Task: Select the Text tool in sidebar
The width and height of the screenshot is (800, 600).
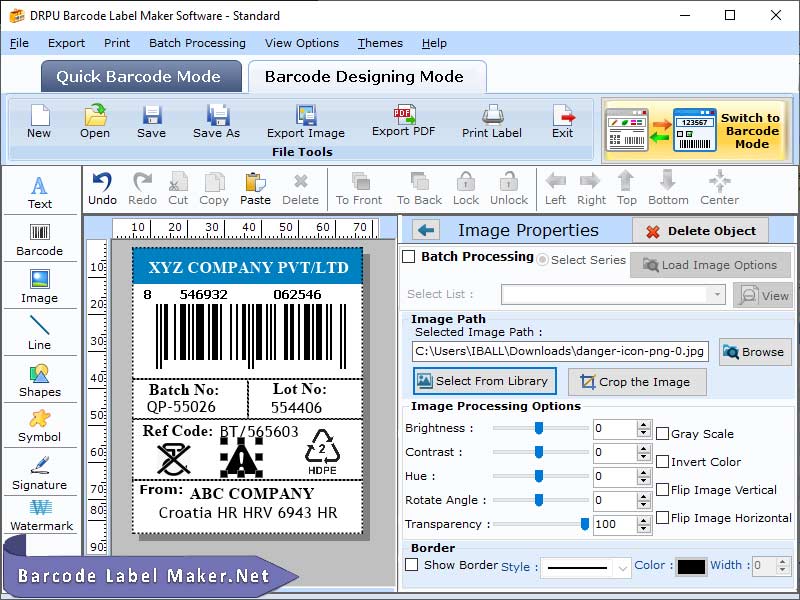Action: click(40, 192)
